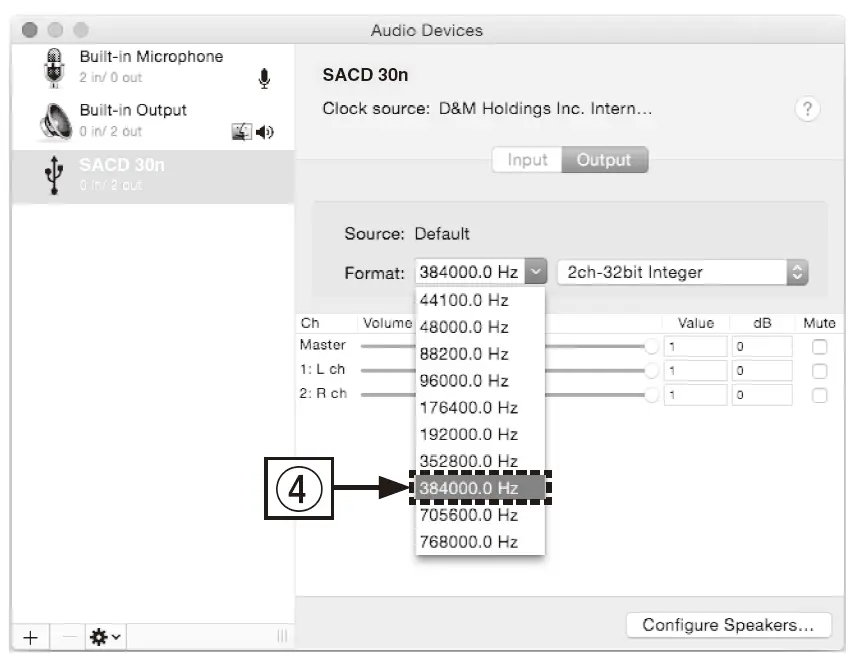Choose 192000.0 Hz sample rate
Viewport: 861px width, 659px height.
point(480,435)
